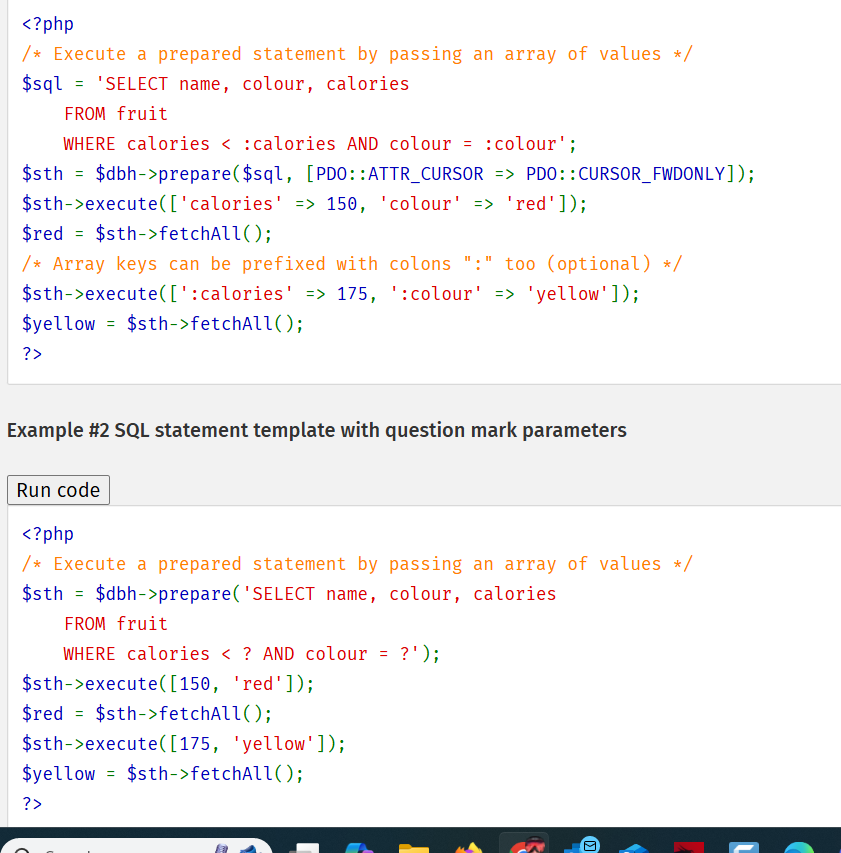The width and height of the screenshot is (841, 853).
Task: Follow the execute link after prepare
Action: tap(130, 203)
